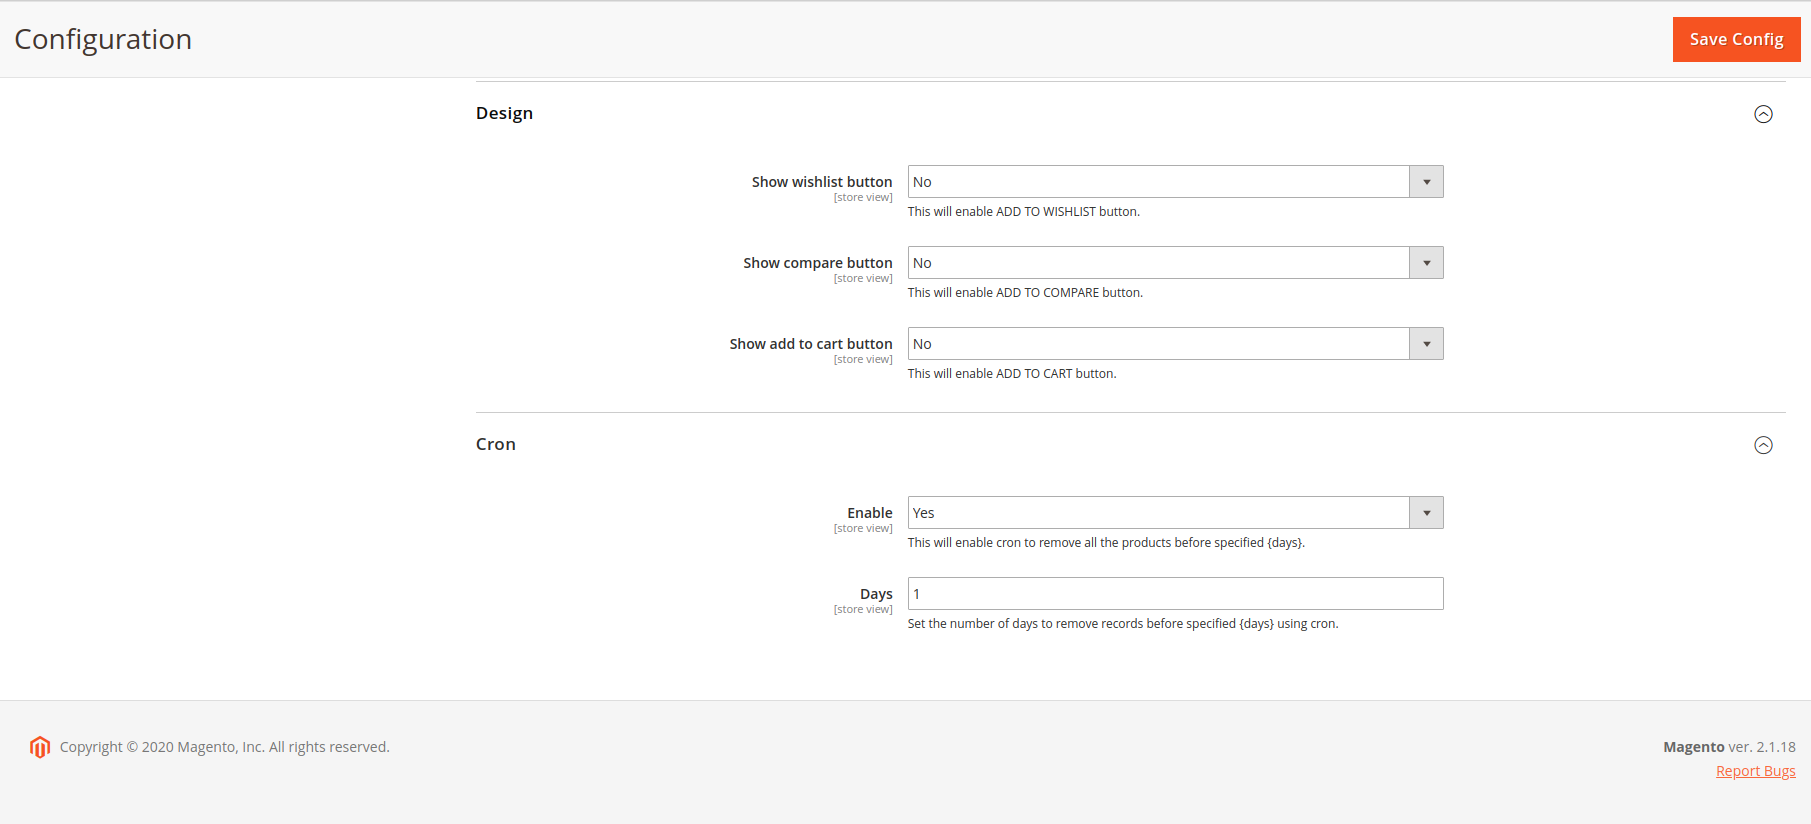Click the Magento version text in the footer
Viewport: 1811px width, 824px height.
1729,747
